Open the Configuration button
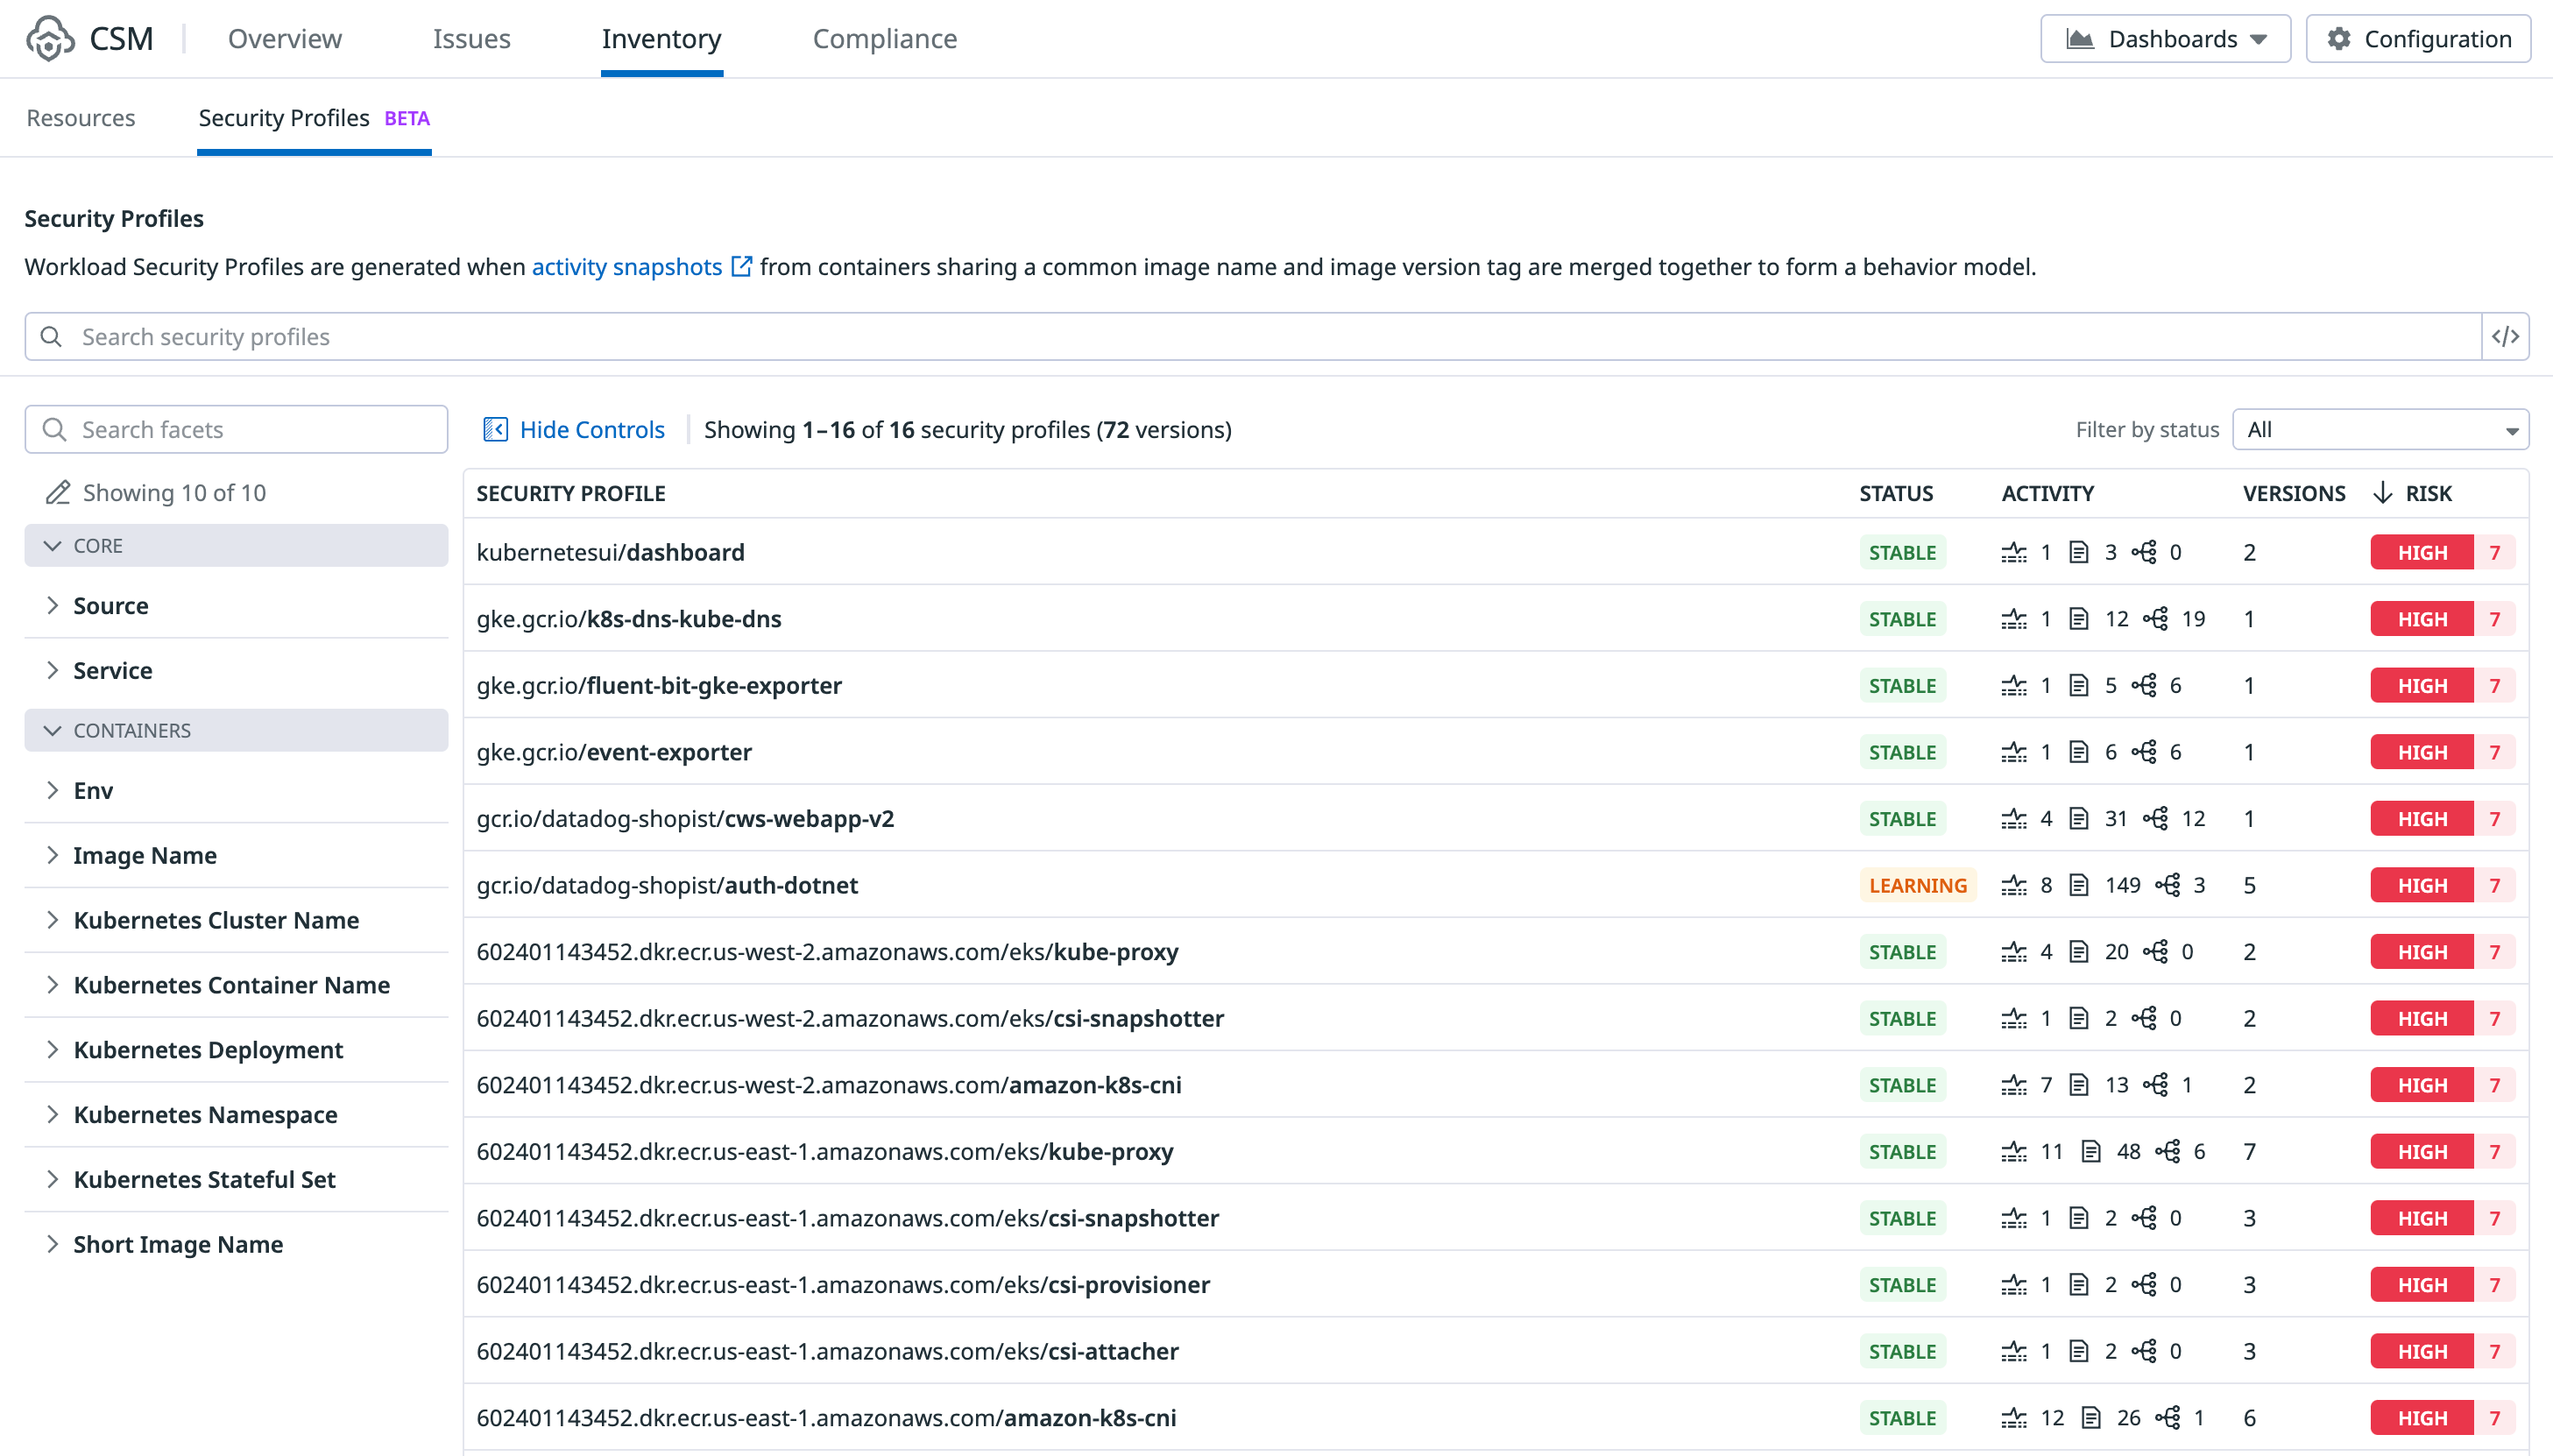Screen dimensions: 2553x1456 click(2418, 39)
